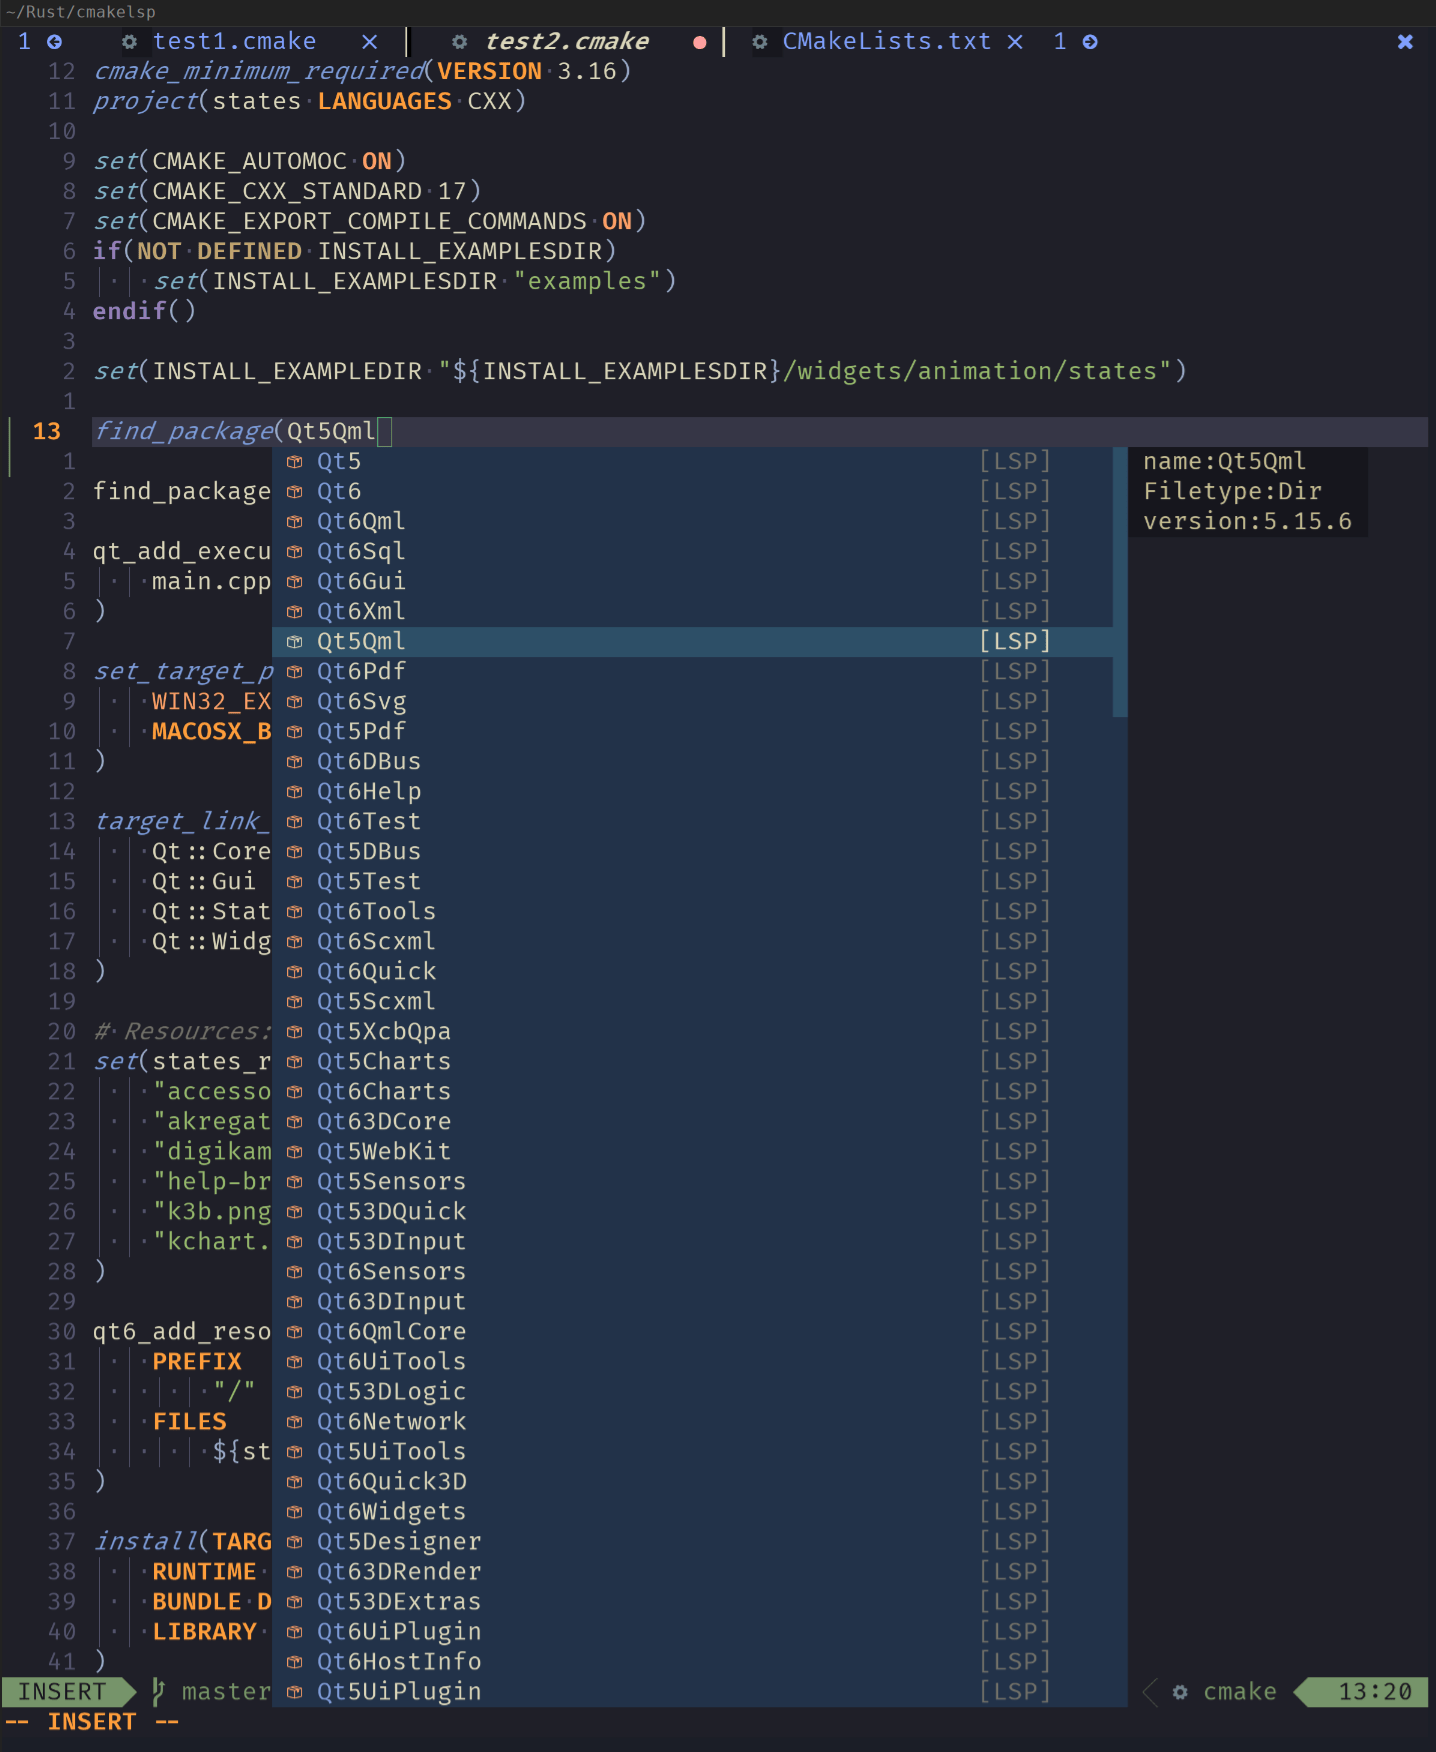Click the package icon beside Qt6Tools
The height and width of the screenshot is (1752, 1436).
[295, 911]
